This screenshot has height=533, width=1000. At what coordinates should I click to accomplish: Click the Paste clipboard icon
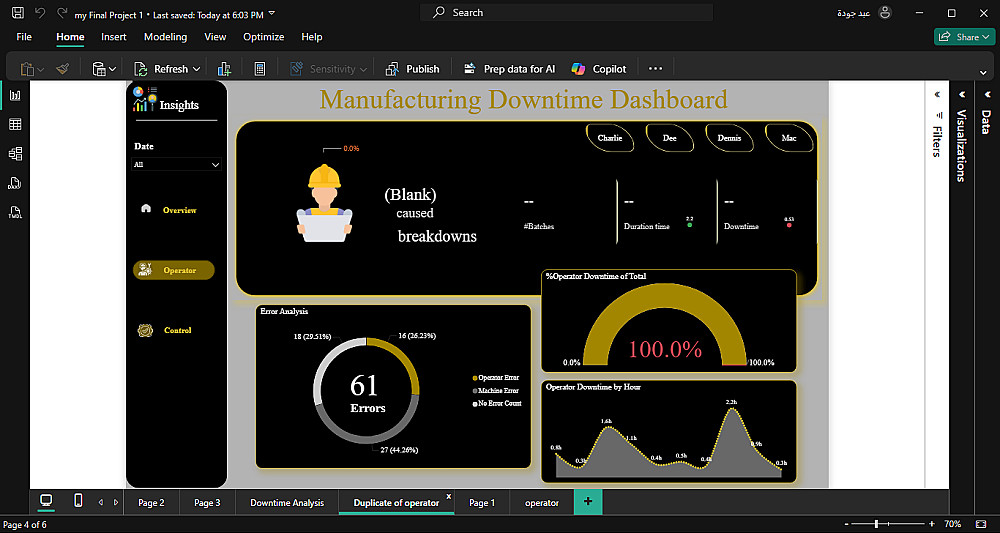click(x=27, y=69)
